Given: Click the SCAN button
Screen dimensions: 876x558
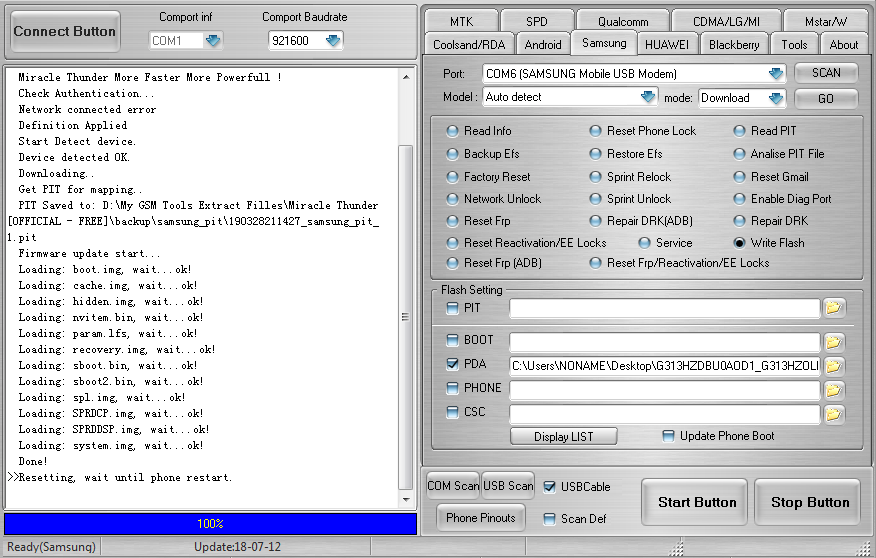Looking at the screenshot, I should [x=826, y=73].
